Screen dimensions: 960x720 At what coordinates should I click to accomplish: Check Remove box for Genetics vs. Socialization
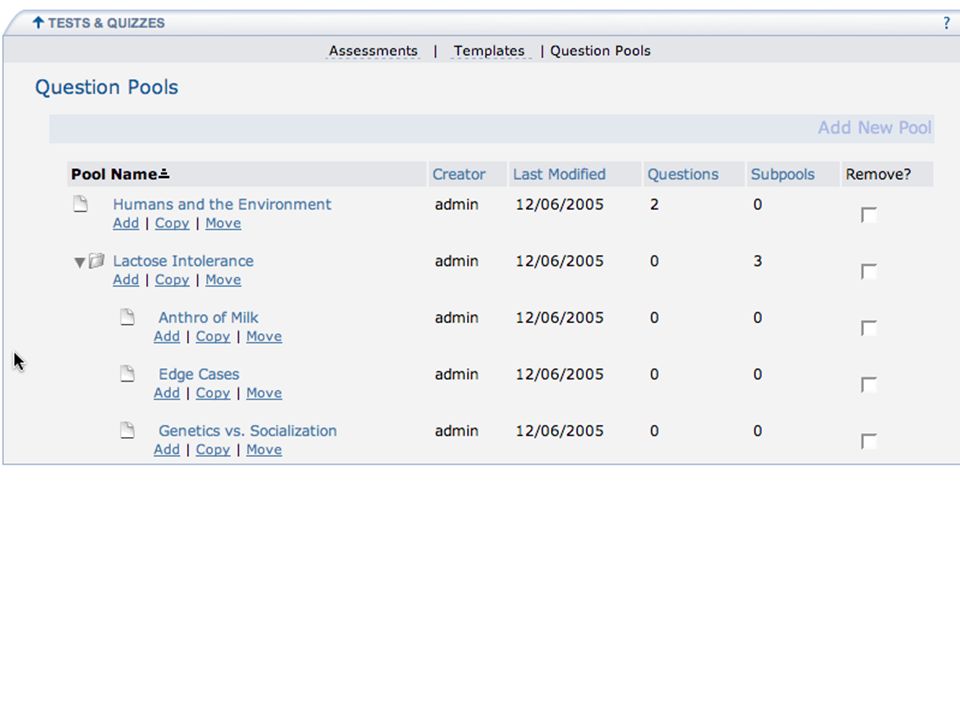tap(868, 441)
